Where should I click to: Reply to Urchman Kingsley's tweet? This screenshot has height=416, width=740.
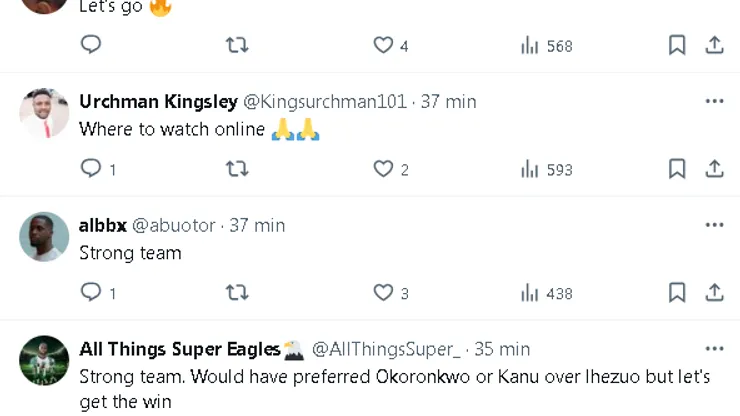point(91,169)
